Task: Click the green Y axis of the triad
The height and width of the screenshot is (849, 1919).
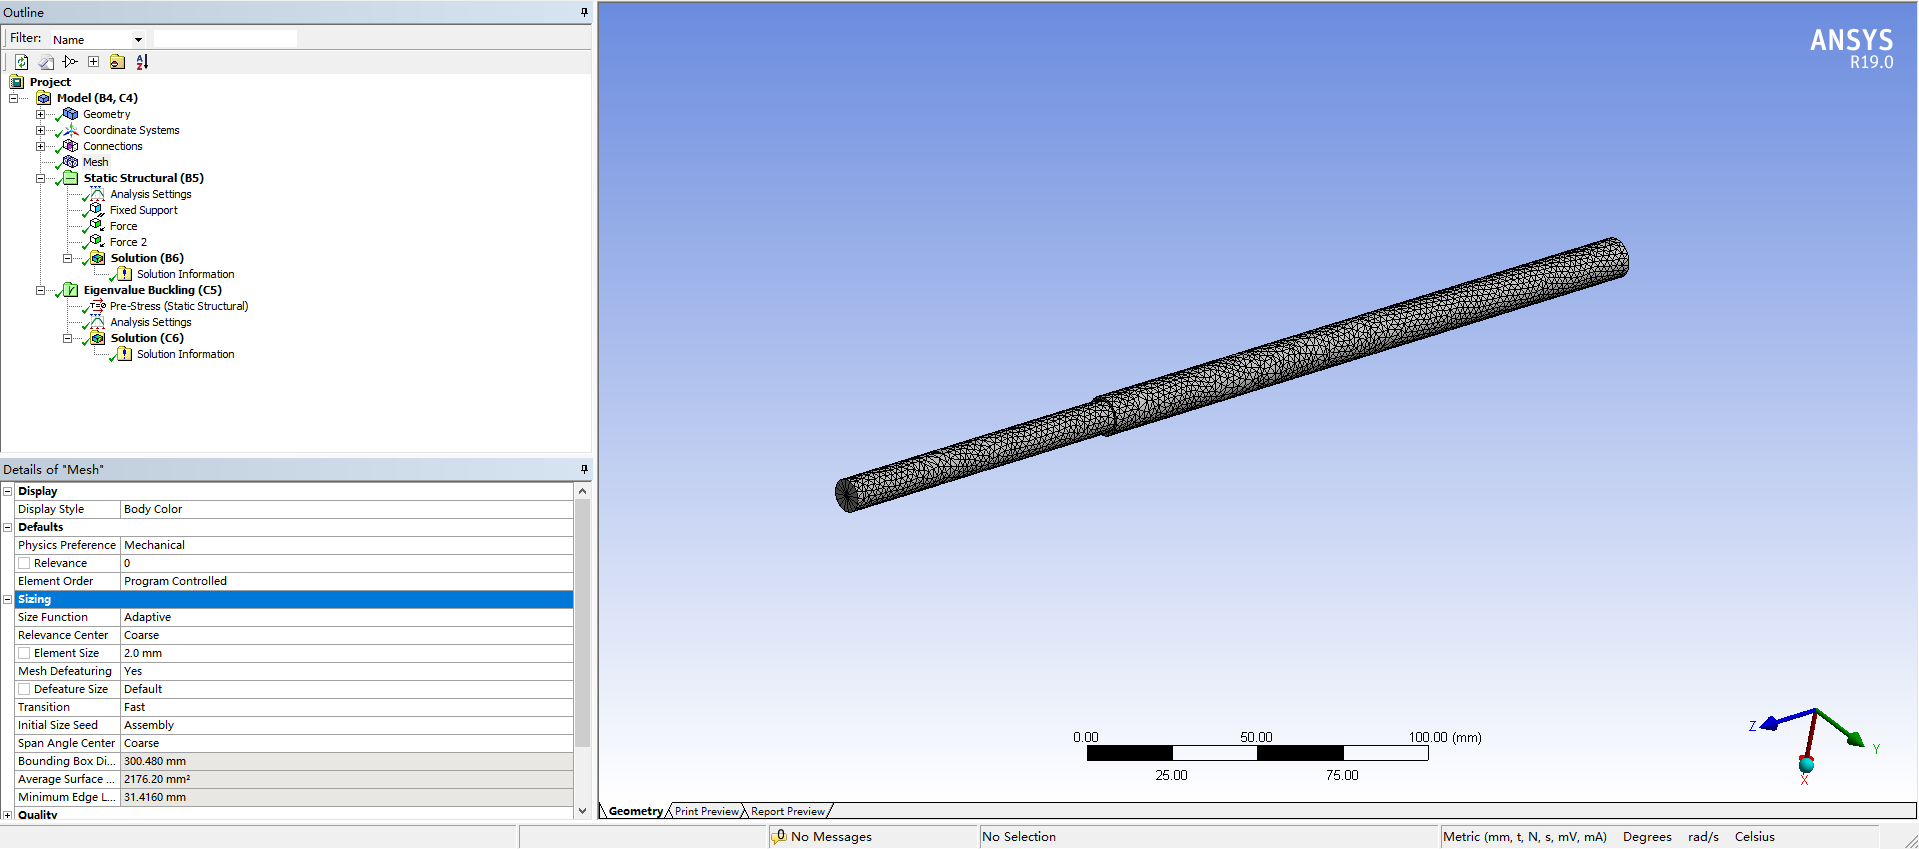Action: tap(1840, 727)
